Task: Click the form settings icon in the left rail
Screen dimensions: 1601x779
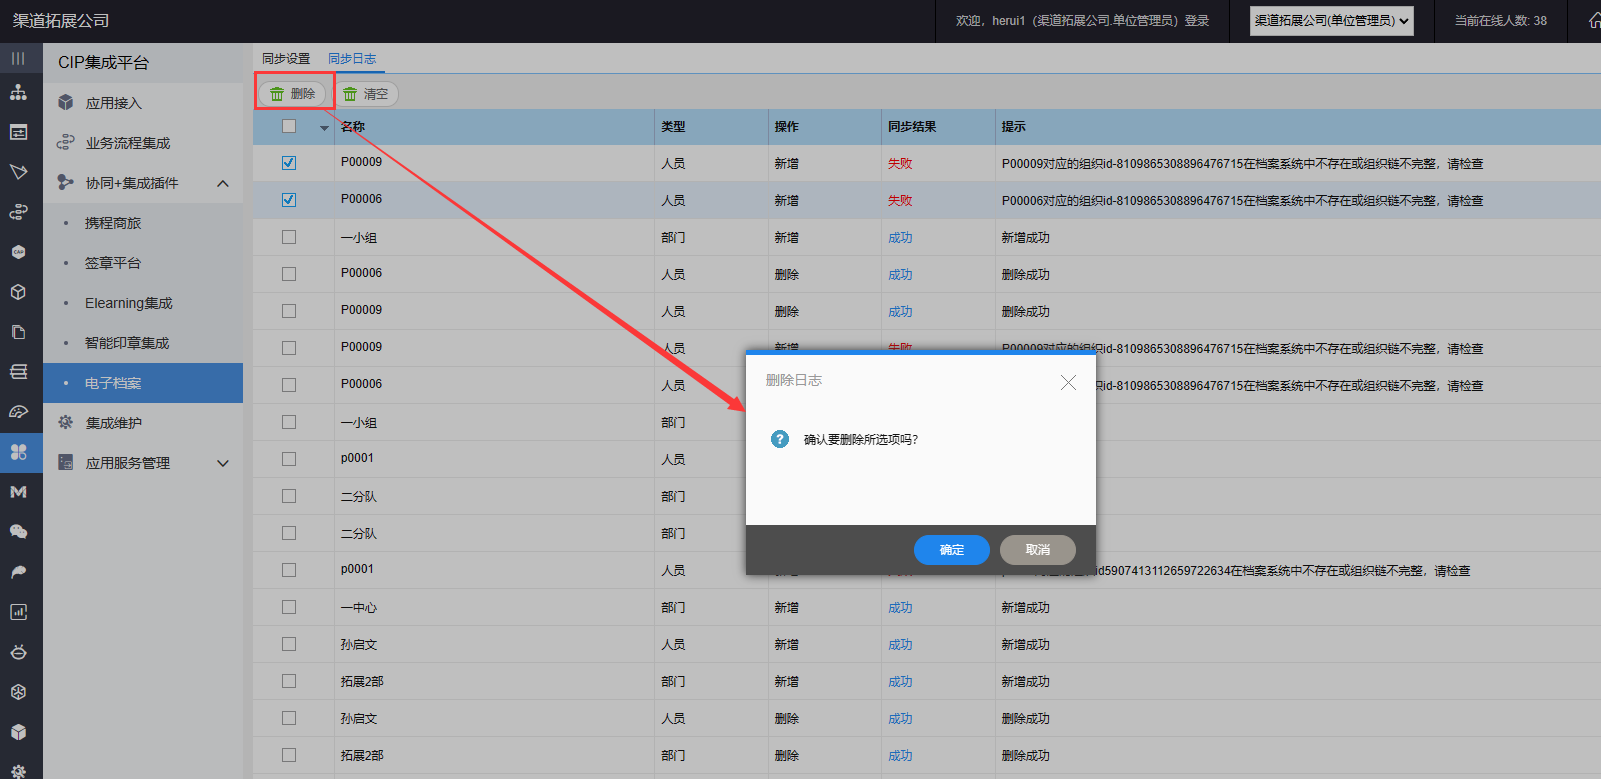Action: point(18,132)
